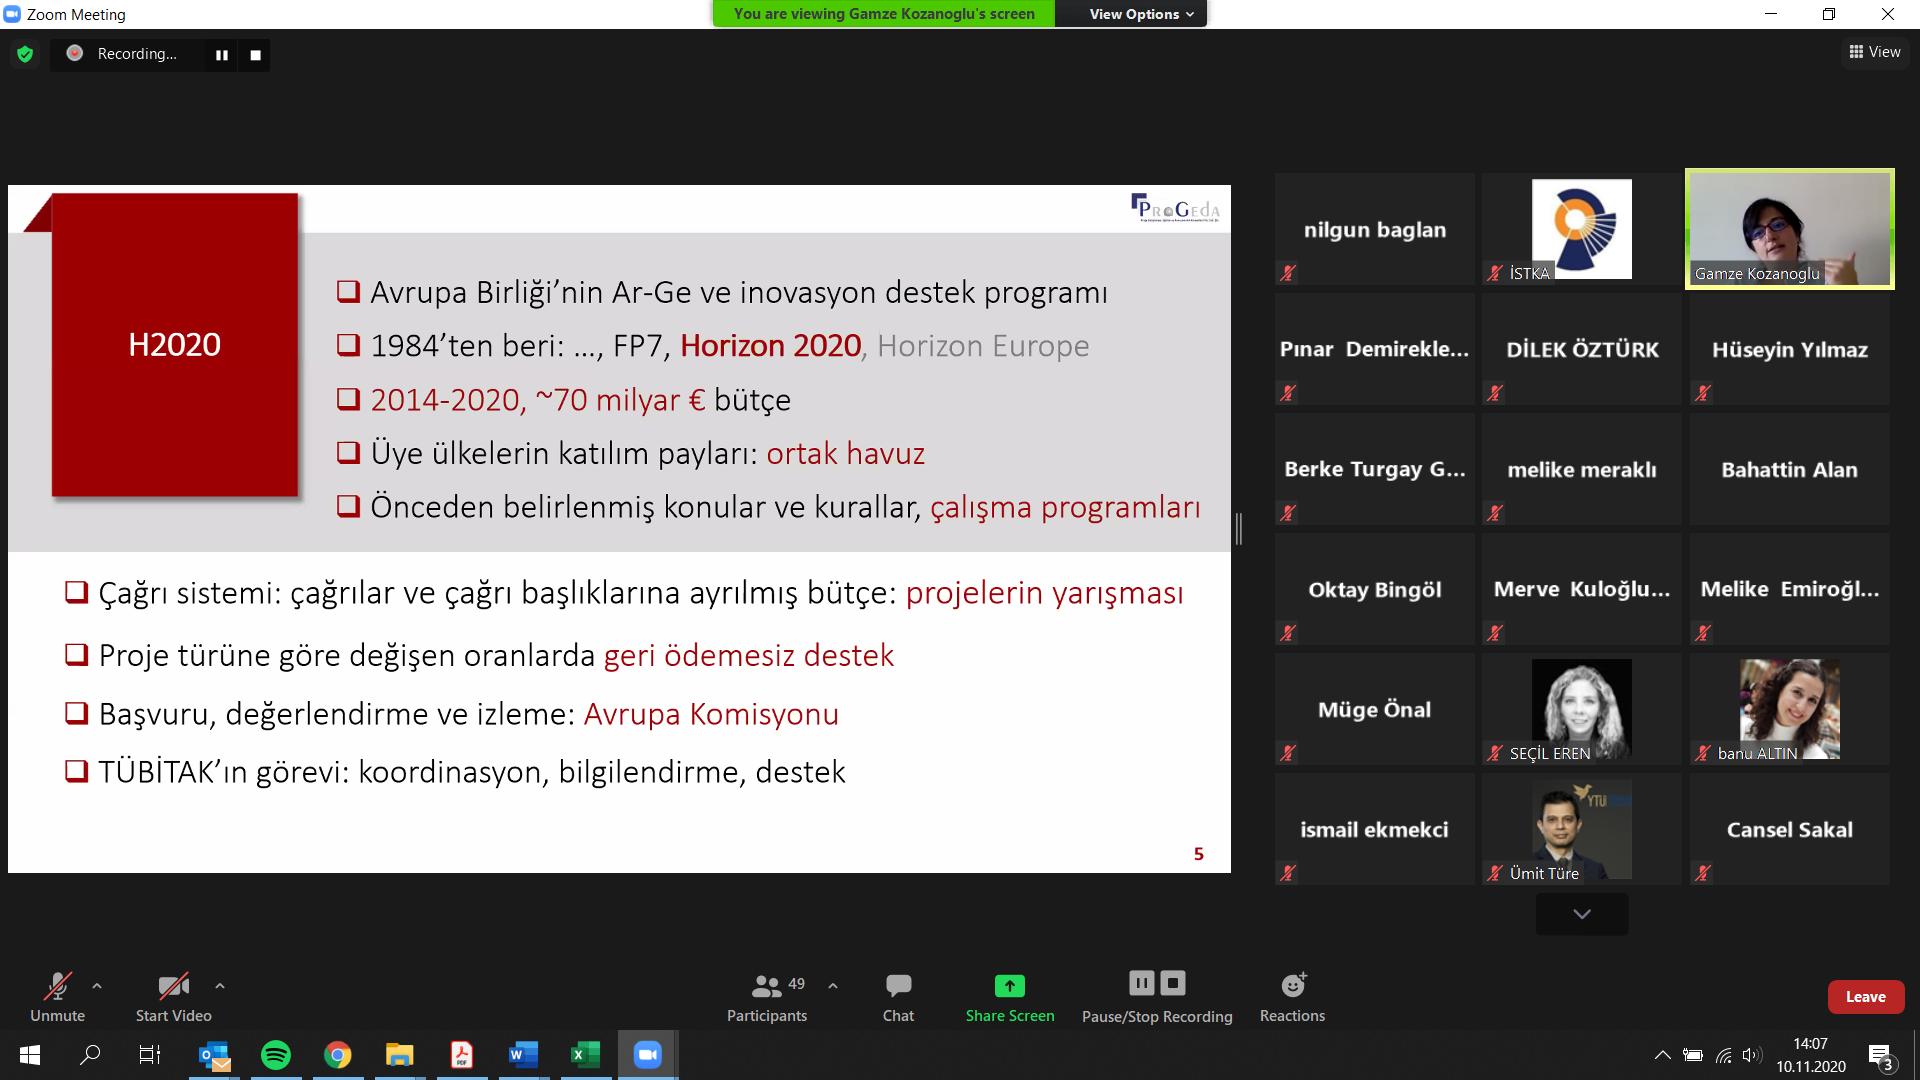The width and height of the screenshot is (1920, 1080).
Task: Select ismail ekmekci participant tile
Action: click(1375, 829)
